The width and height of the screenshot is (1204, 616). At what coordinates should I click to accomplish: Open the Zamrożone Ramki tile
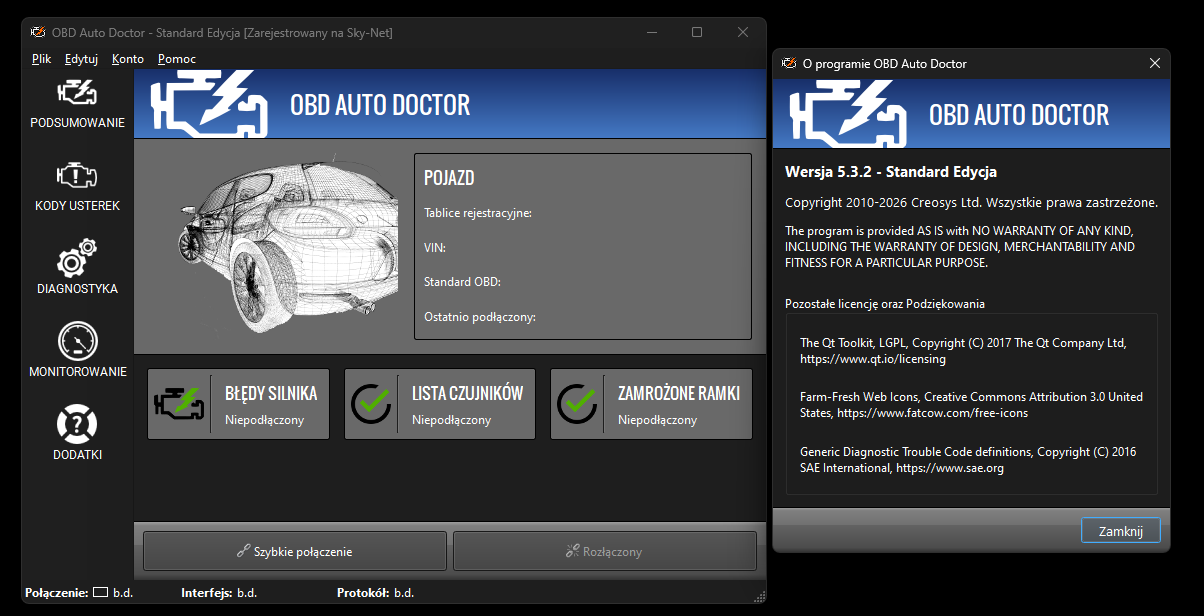click(651, 404)
